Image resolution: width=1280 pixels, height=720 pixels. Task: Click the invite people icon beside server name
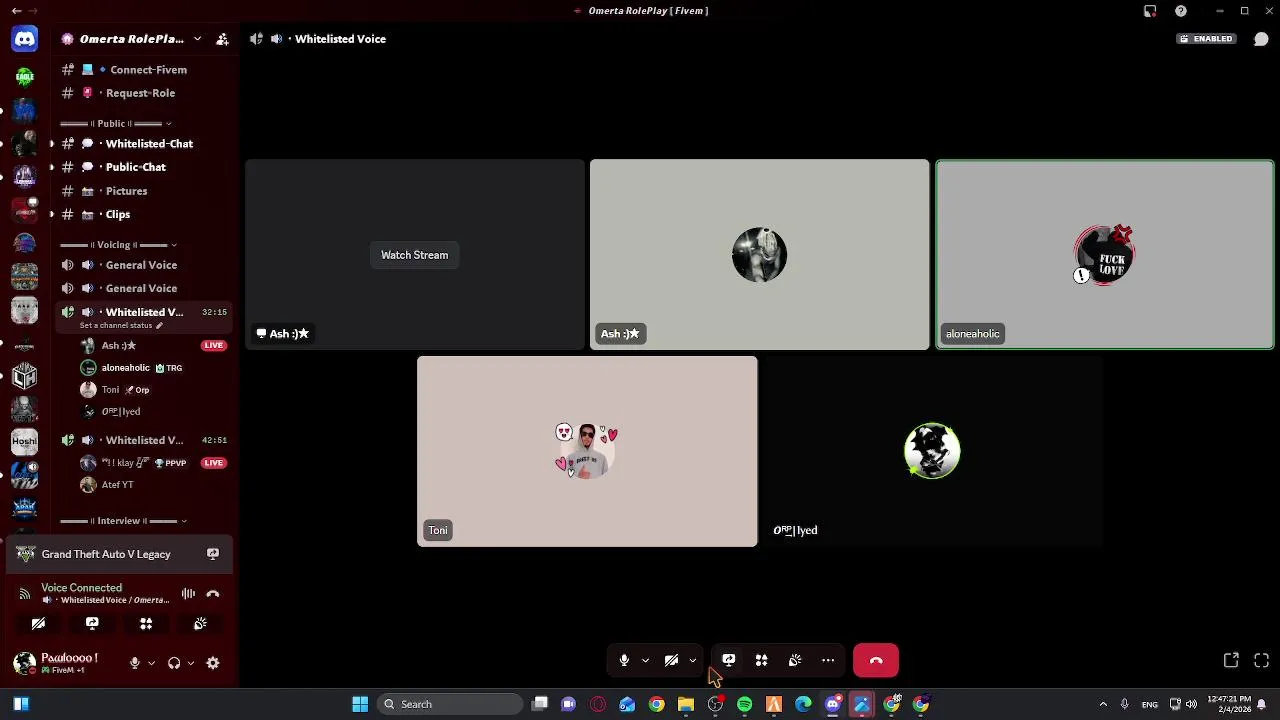tap(222, 39)
